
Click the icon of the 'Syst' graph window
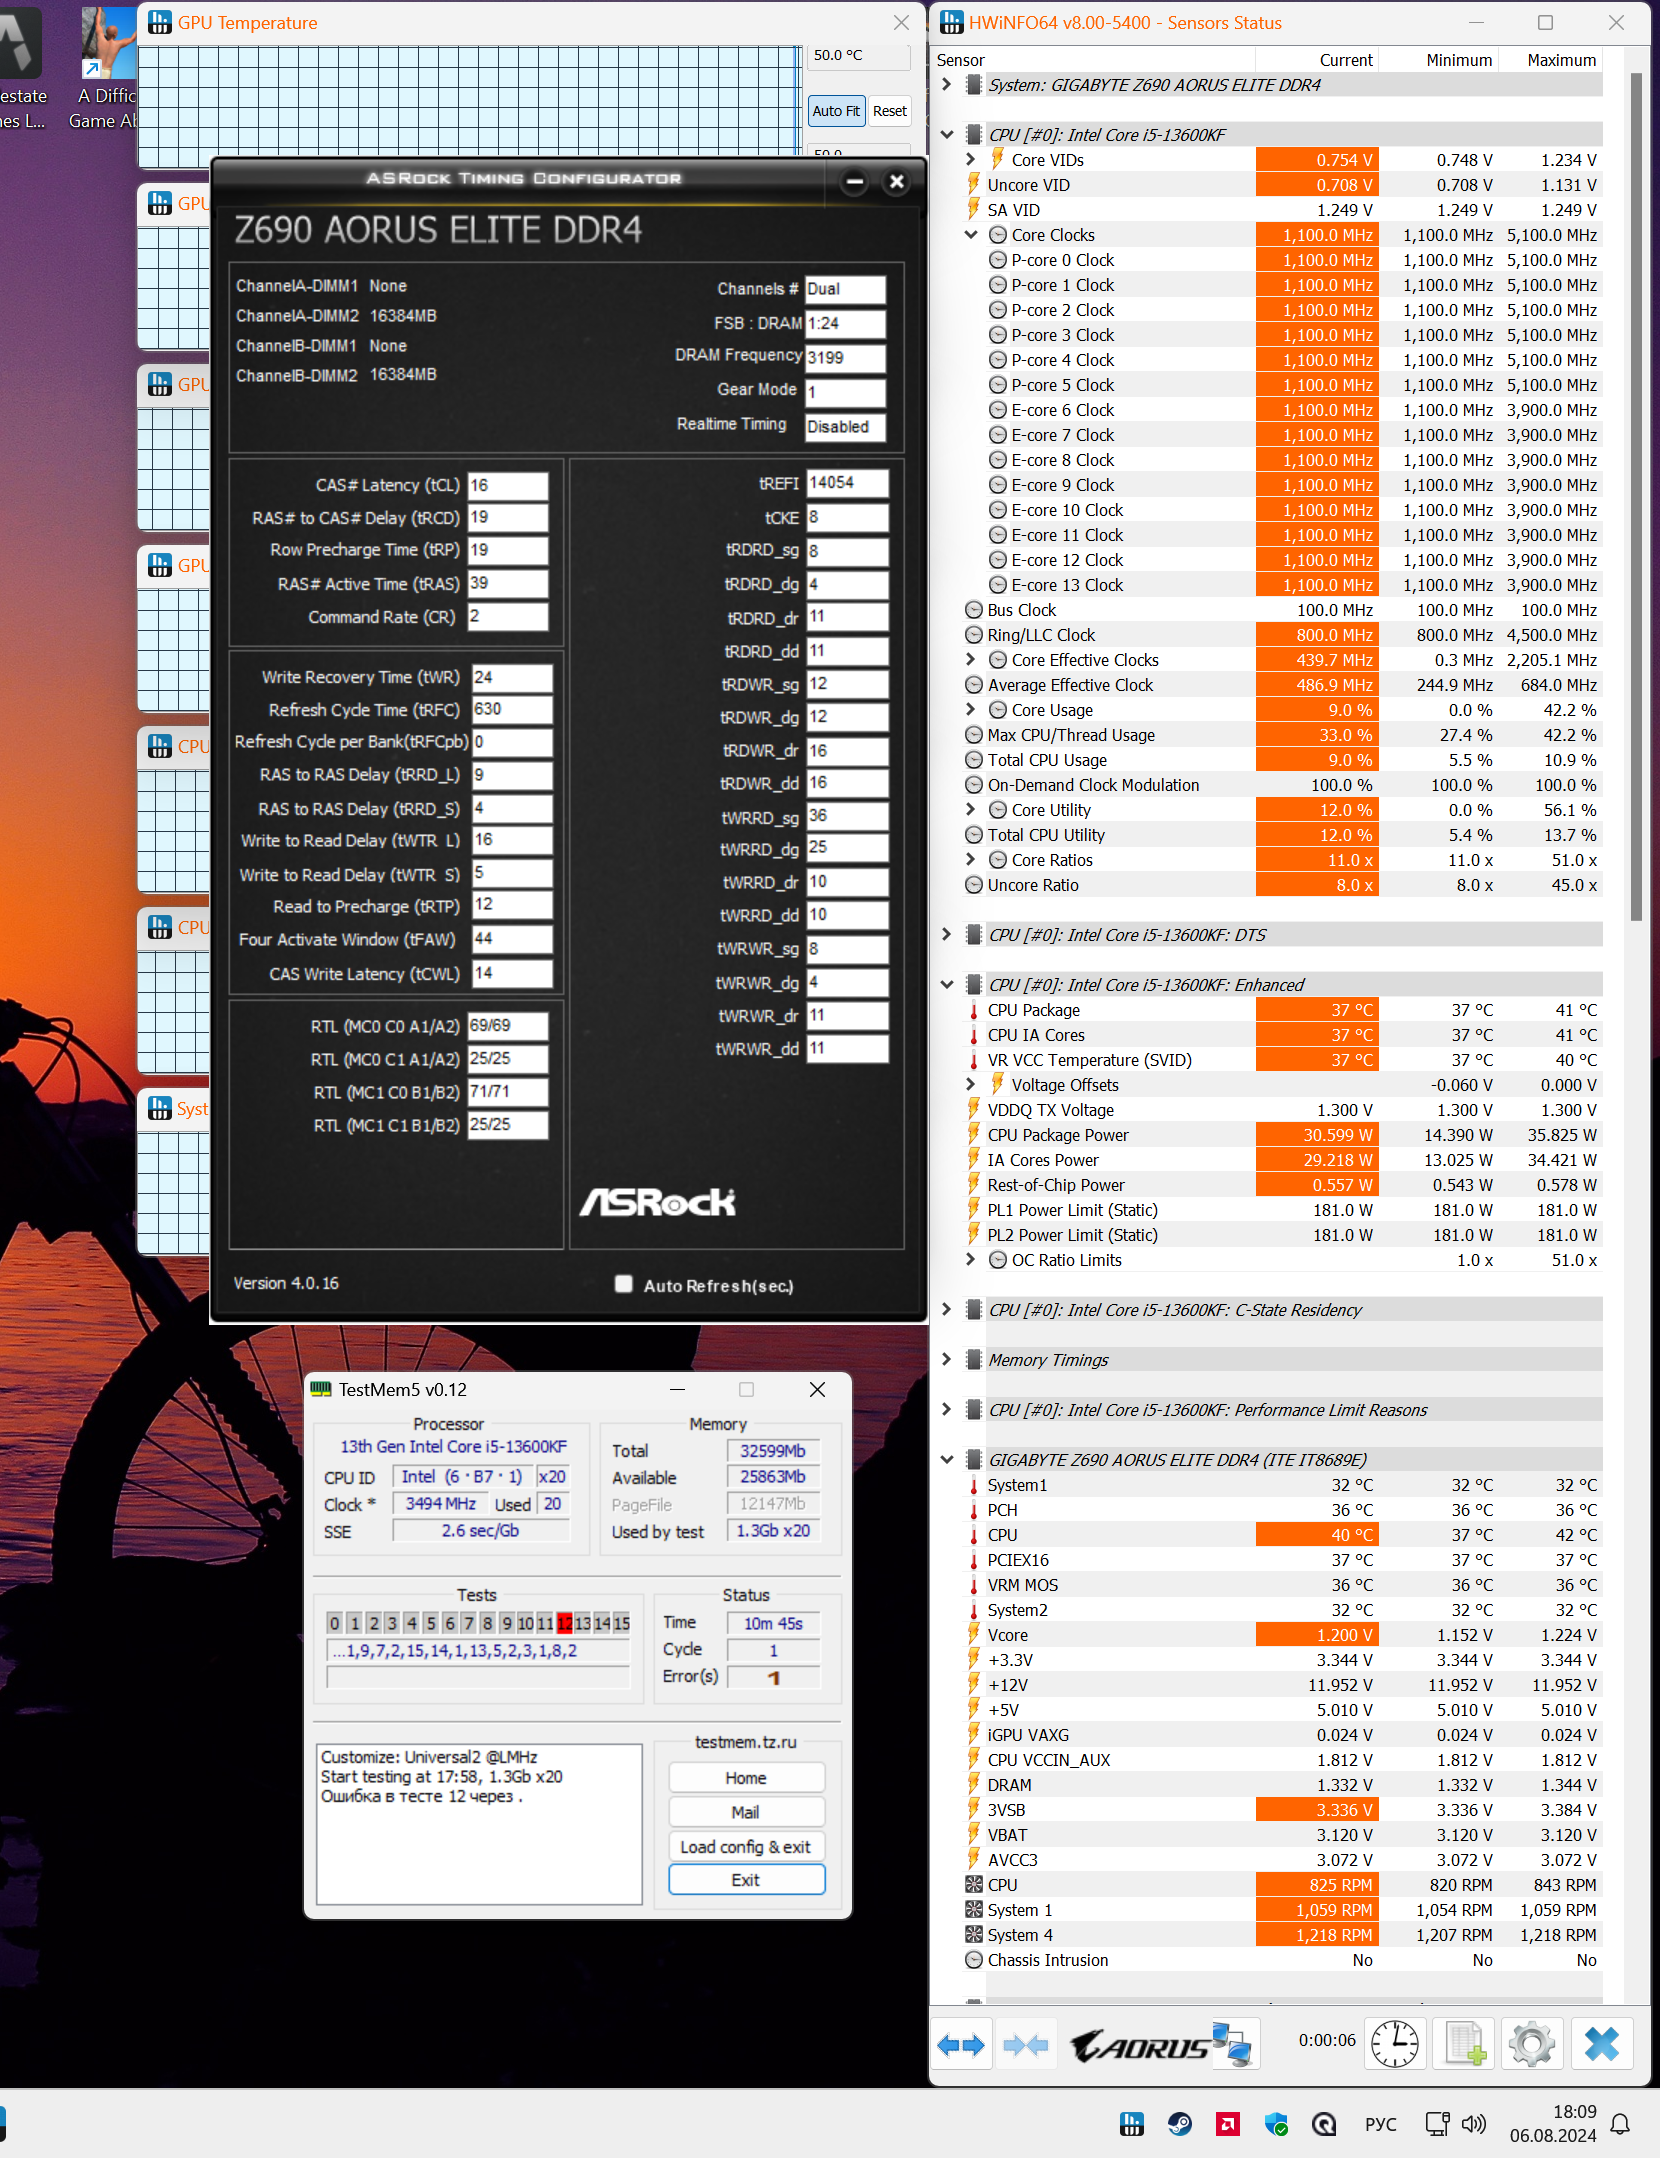point(160,1108)
